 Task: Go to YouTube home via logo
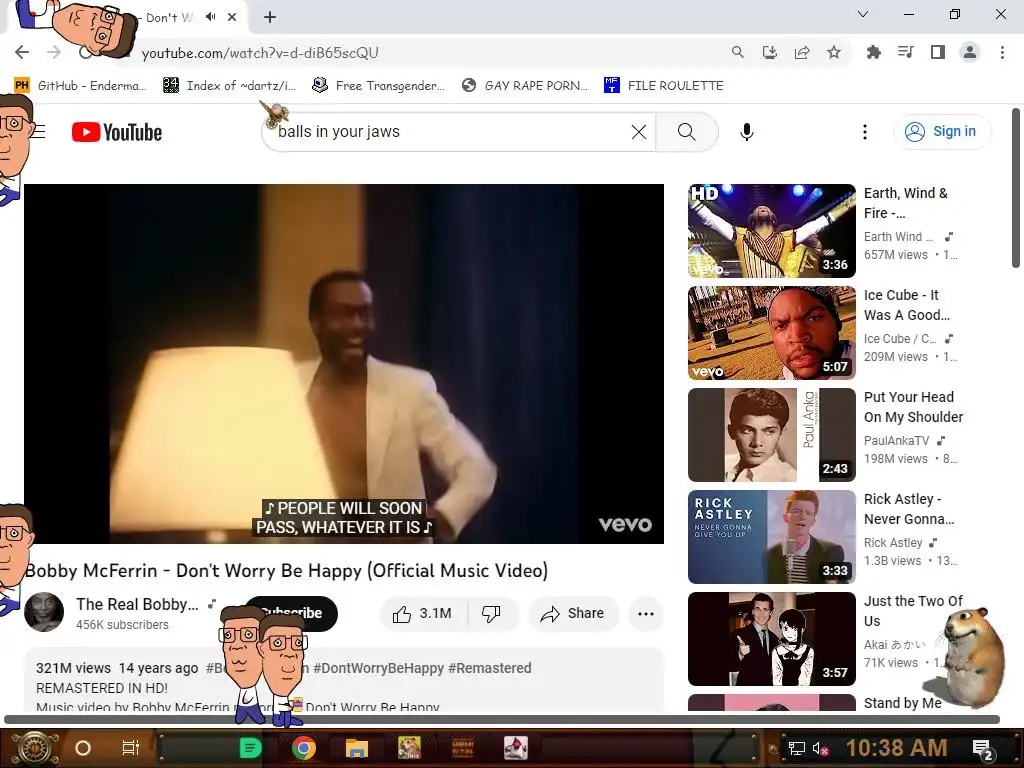point(117,132)
